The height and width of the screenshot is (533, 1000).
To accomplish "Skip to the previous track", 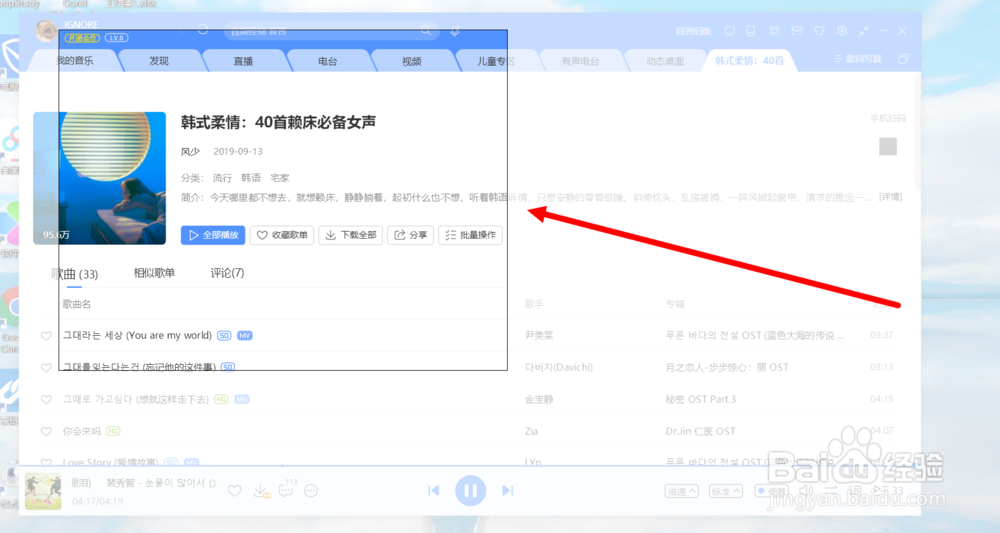I will pyautogui.click(x=434, y=490).
